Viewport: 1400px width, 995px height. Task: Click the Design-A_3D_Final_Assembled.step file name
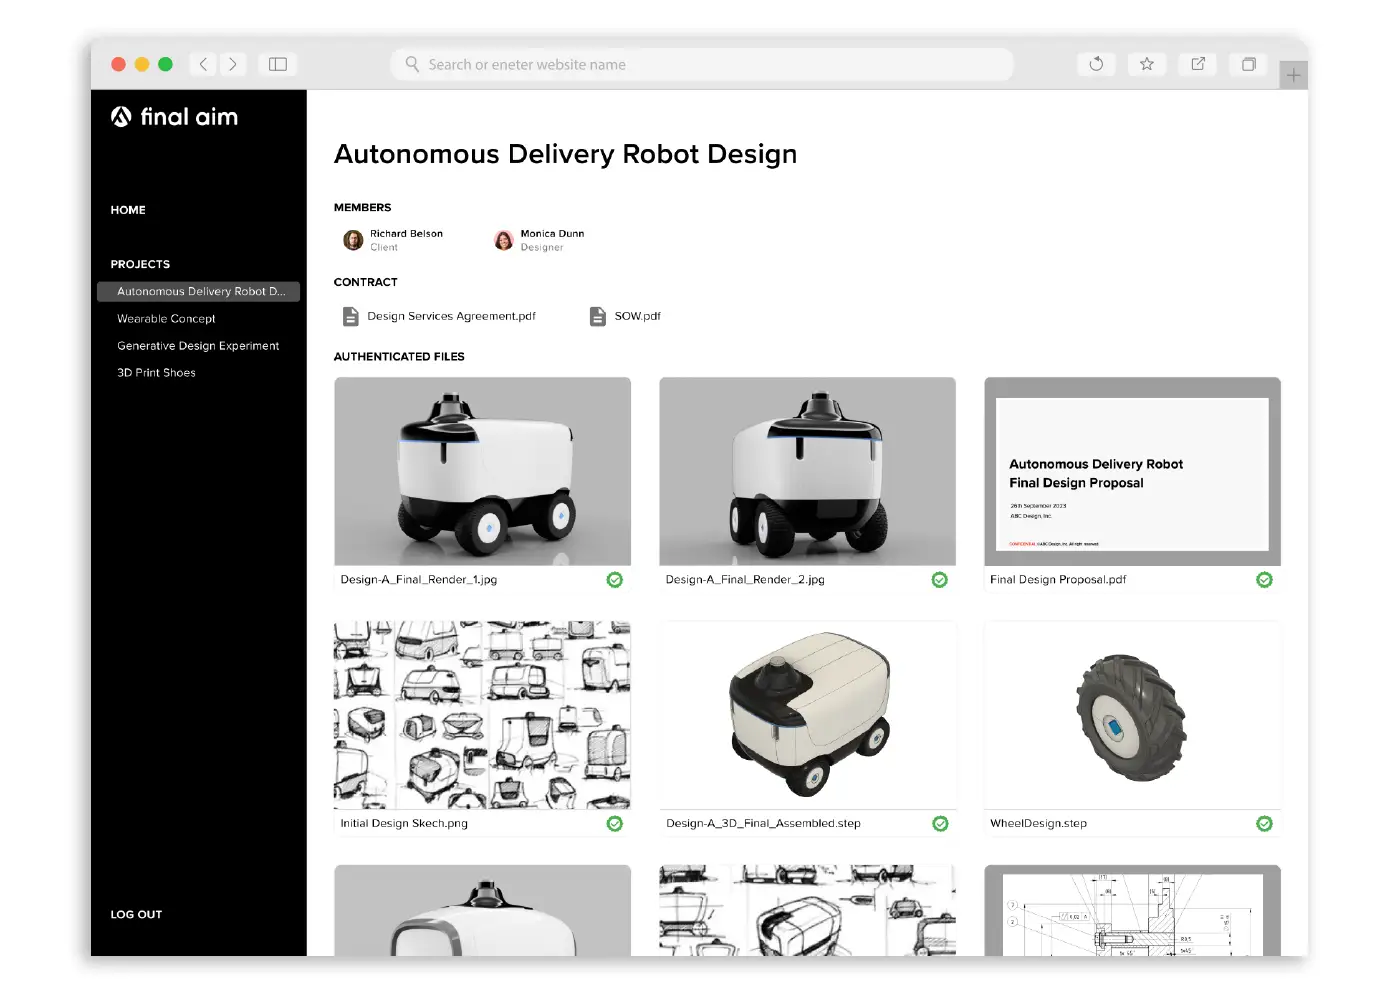(763, 824)
